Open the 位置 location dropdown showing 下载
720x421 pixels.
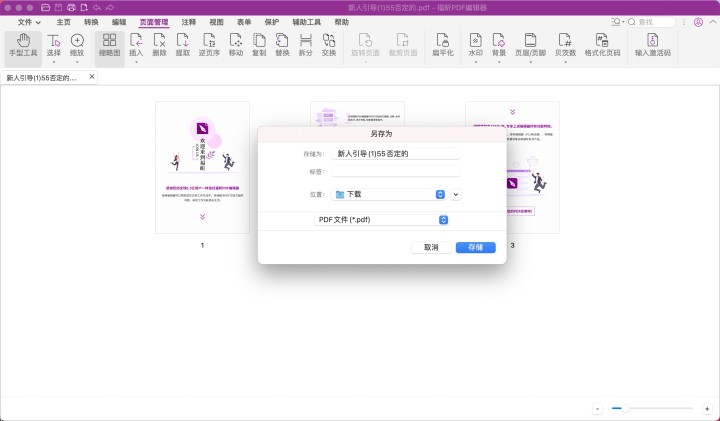389,194
